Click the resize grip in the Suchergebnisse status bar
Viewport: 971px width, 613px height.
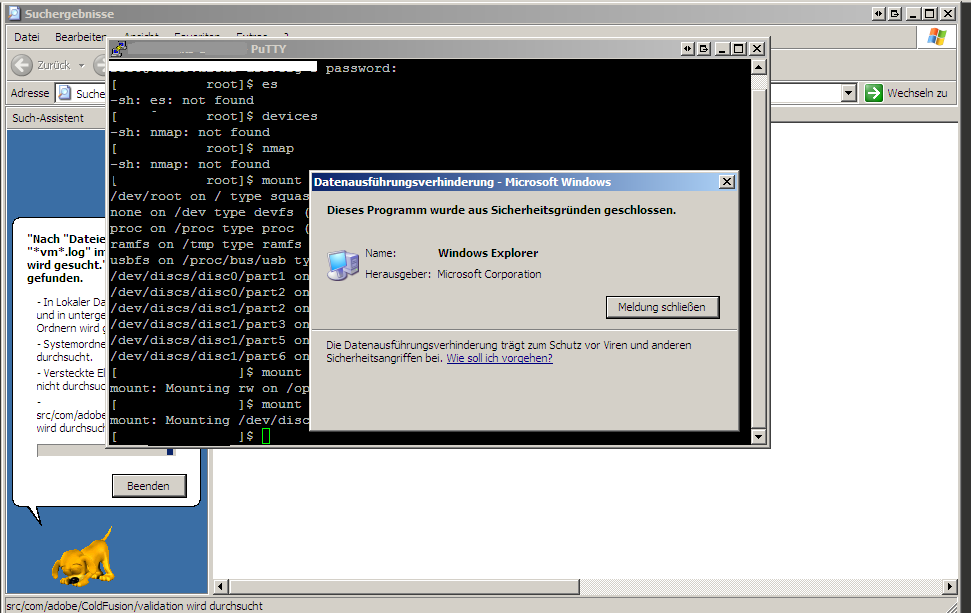[951, 606]
